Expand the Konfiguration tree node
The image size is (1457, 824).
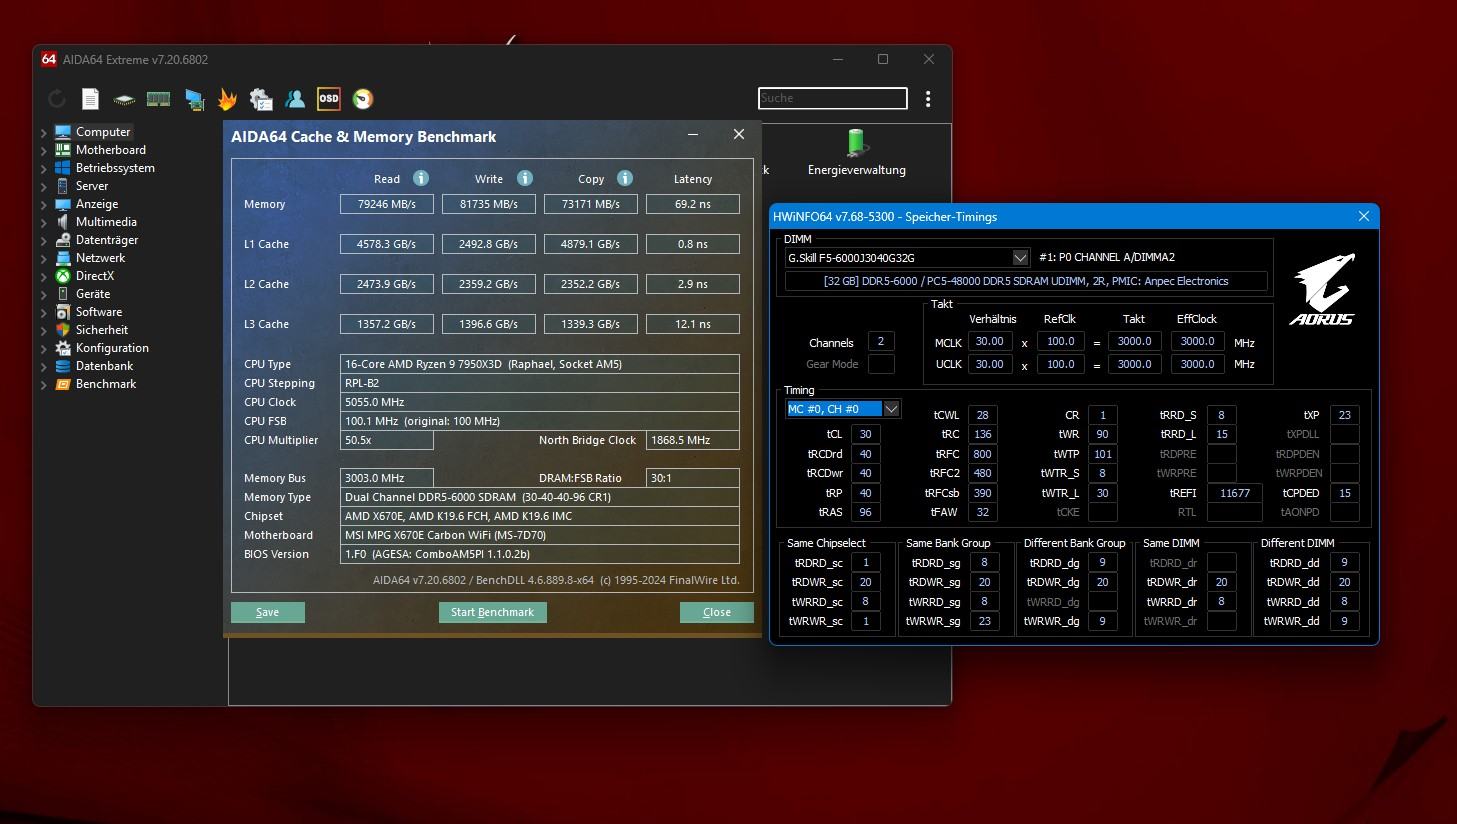point(44,348)
